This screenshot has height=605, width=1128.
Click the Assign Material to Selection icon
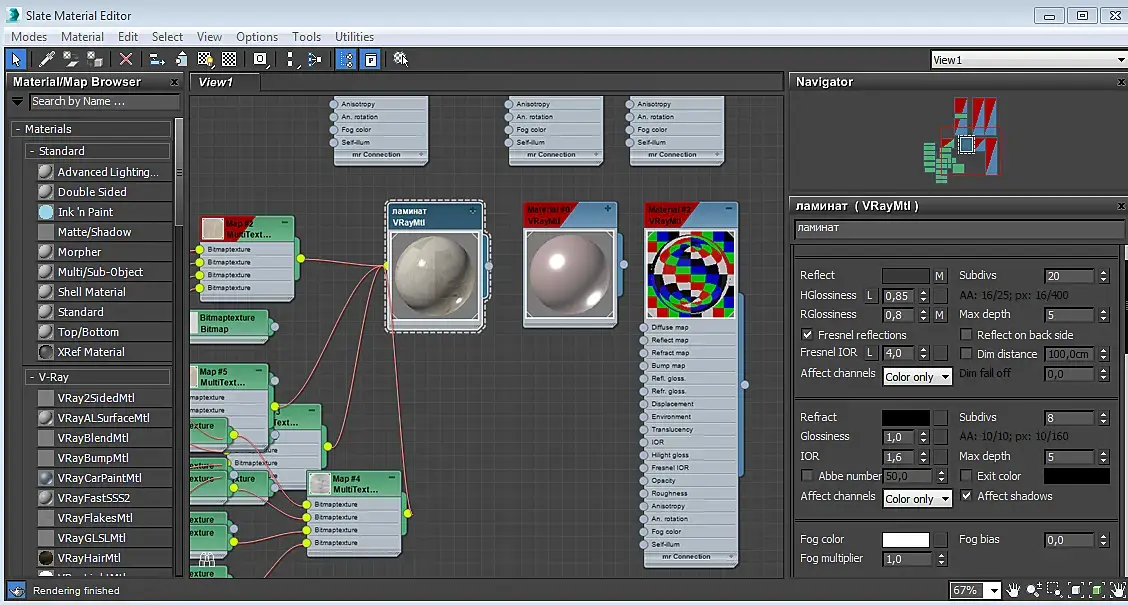pos(94,60)
